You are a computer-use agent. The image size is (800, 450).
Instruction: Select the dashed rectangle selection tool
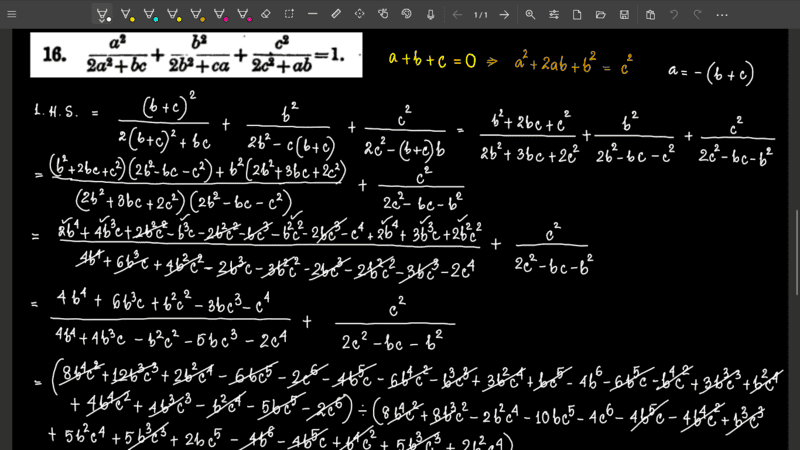289,14
